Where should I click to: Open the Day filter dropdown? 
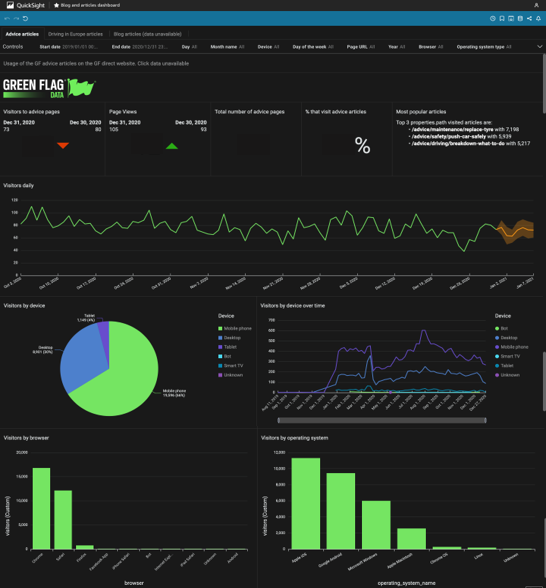(189, 47)
